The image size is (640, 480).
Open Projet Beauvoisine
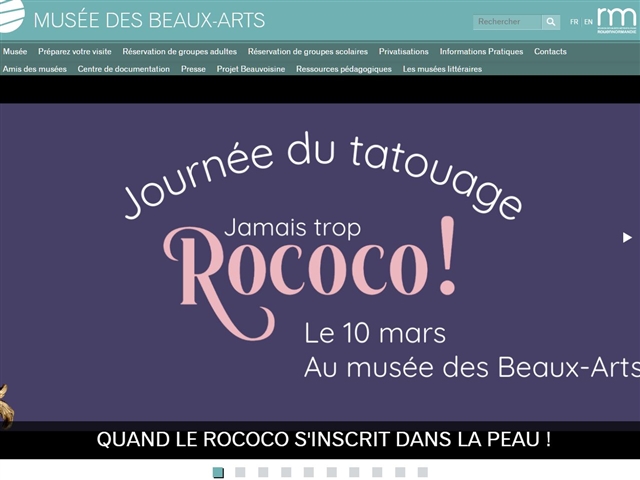[251, 69]
